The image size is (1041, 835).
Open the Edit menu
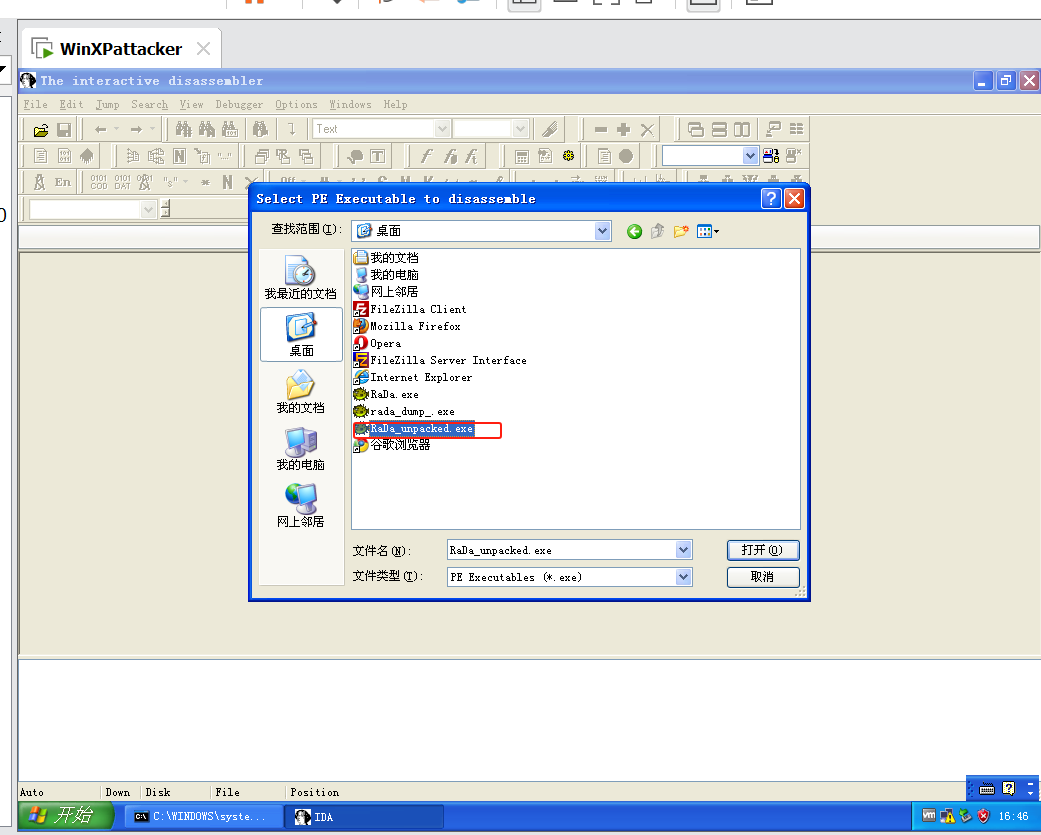(71, 104)
